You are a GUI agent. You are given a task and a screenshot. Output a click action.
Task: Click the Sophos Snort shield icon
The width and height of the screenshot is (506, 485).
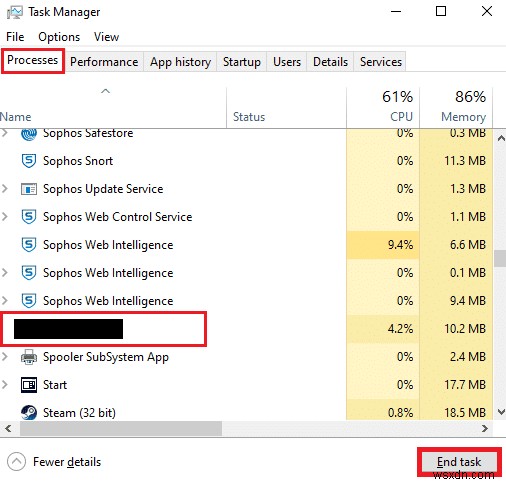tap(29, 161)
